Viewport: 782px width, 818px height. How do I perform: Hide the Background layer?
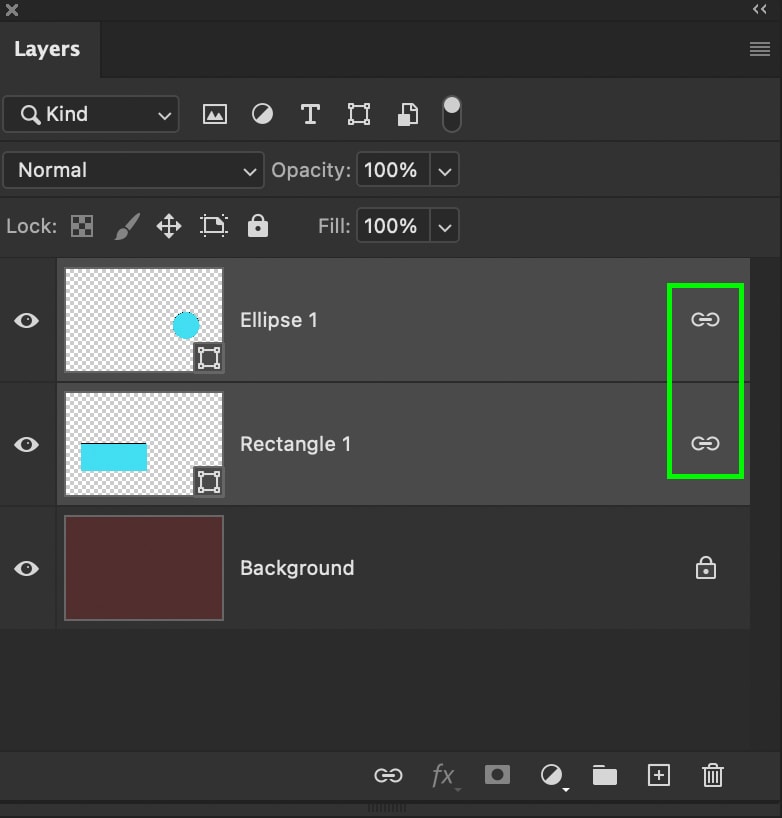click(27, 568)
